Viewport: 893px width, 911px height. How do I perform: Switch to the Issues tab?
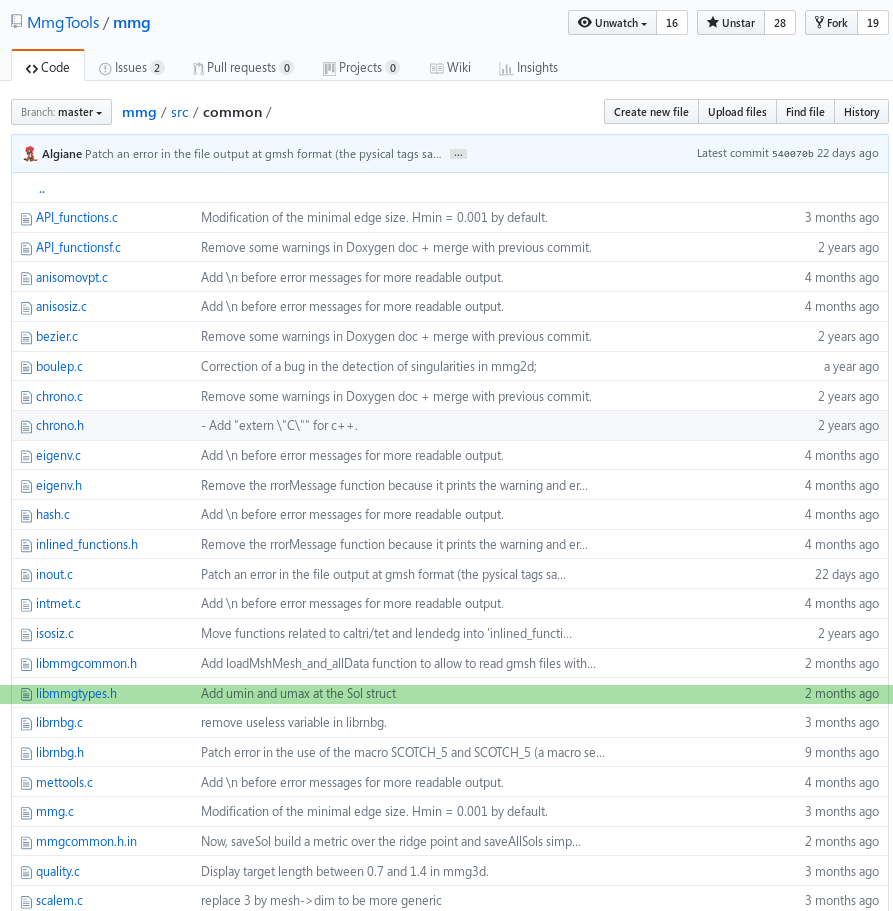(x=131, y=68)
